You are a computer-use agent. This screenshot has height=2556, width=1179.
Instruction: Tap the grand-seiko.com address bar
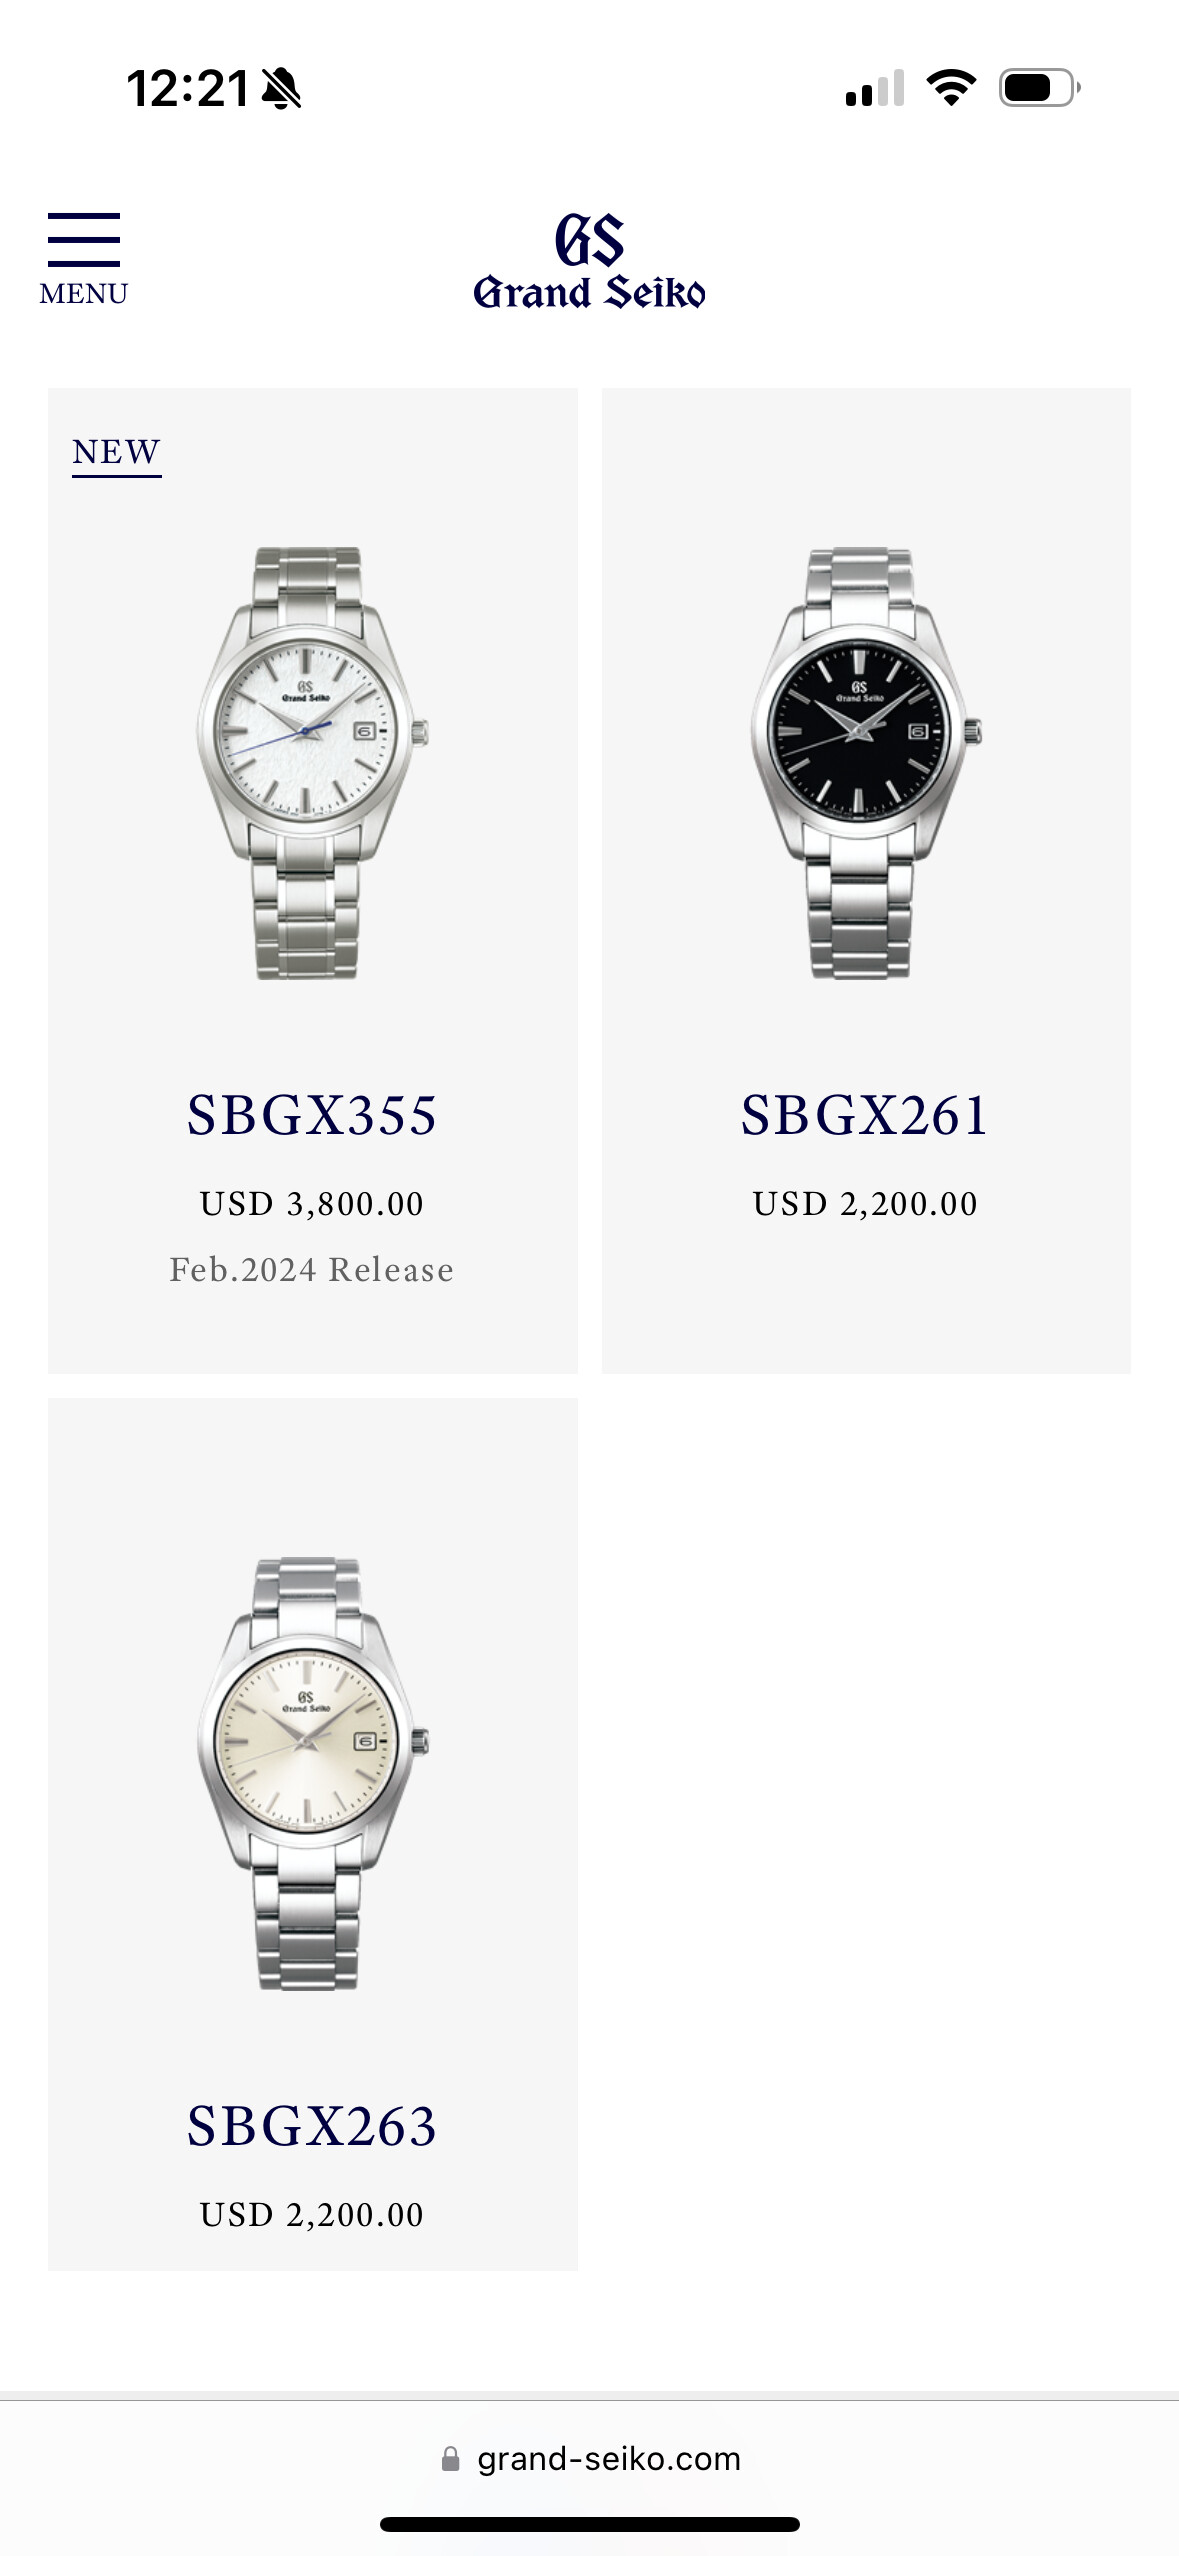[x=590, y=2459]
